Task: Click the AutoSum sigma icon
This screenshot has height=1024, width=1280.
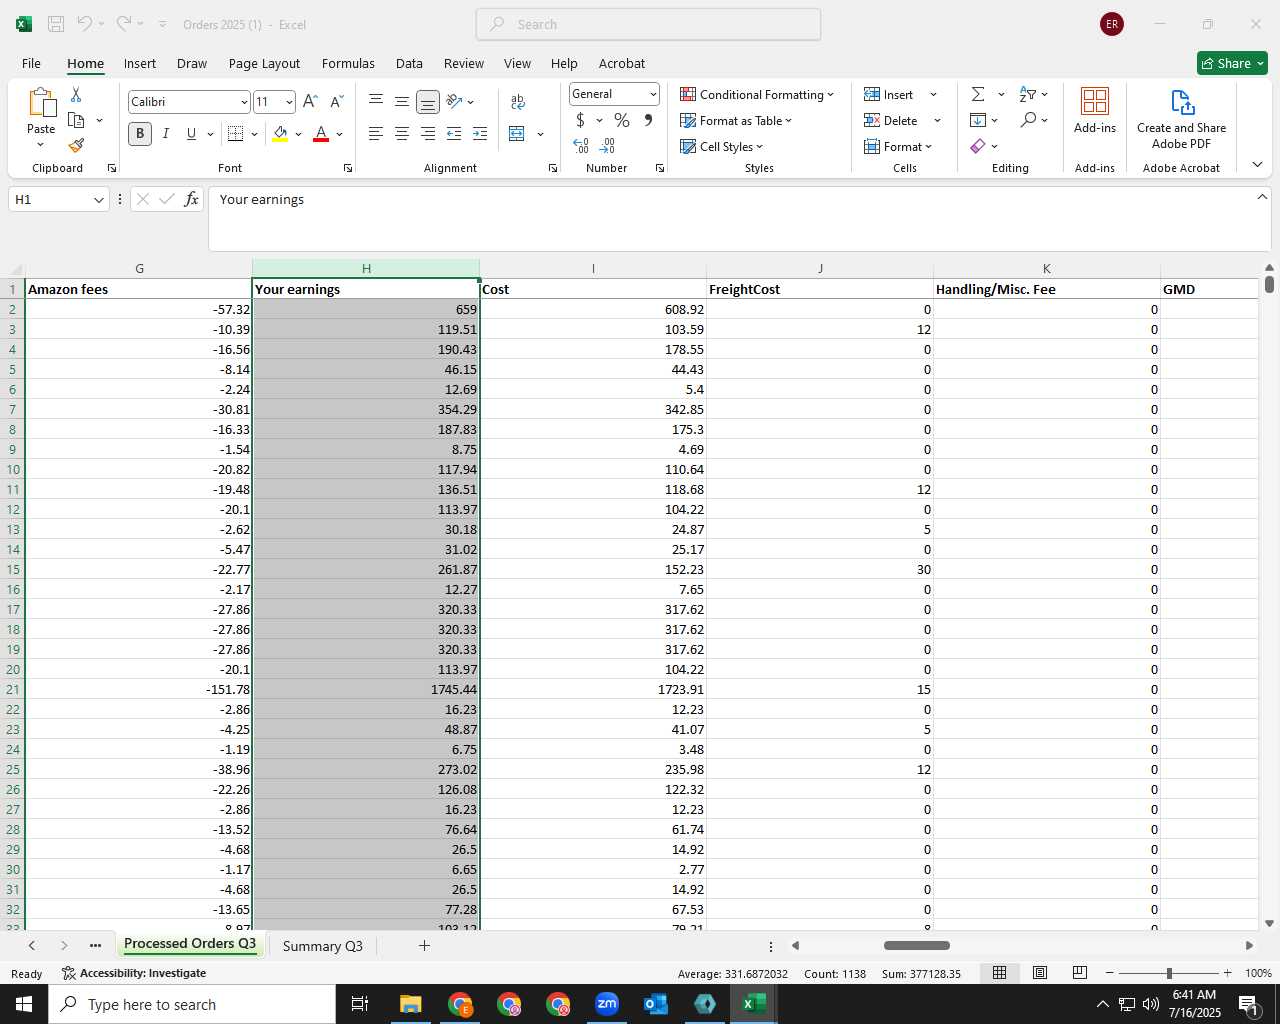Action: [978, 94]
